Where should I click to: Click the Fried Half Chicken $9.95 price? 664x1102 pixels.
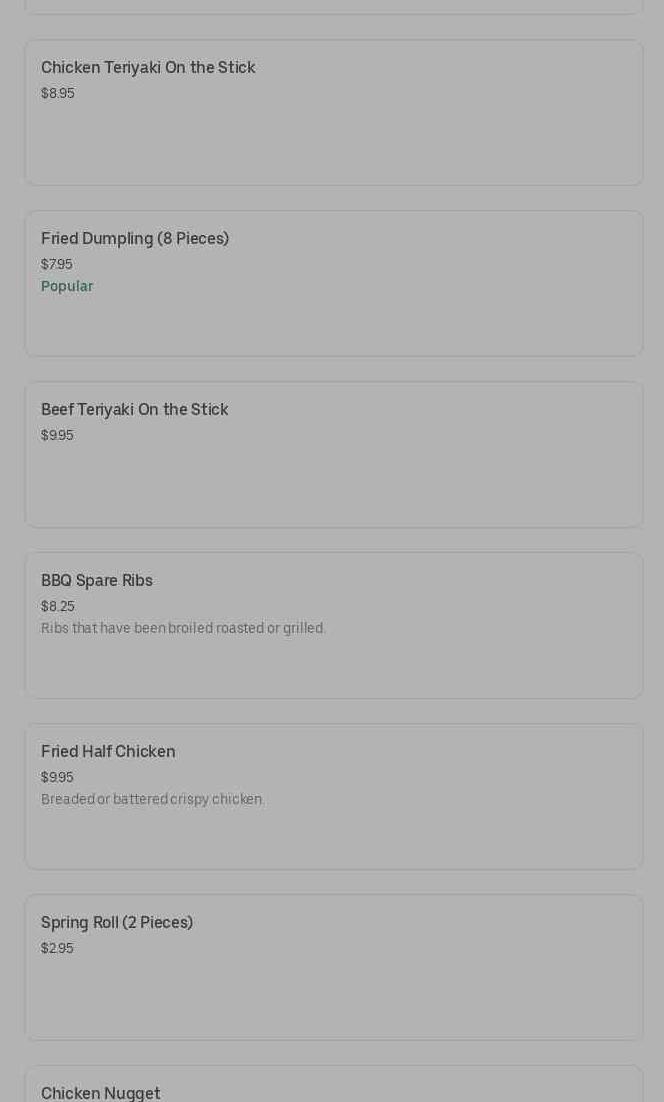tap(57, 777)
